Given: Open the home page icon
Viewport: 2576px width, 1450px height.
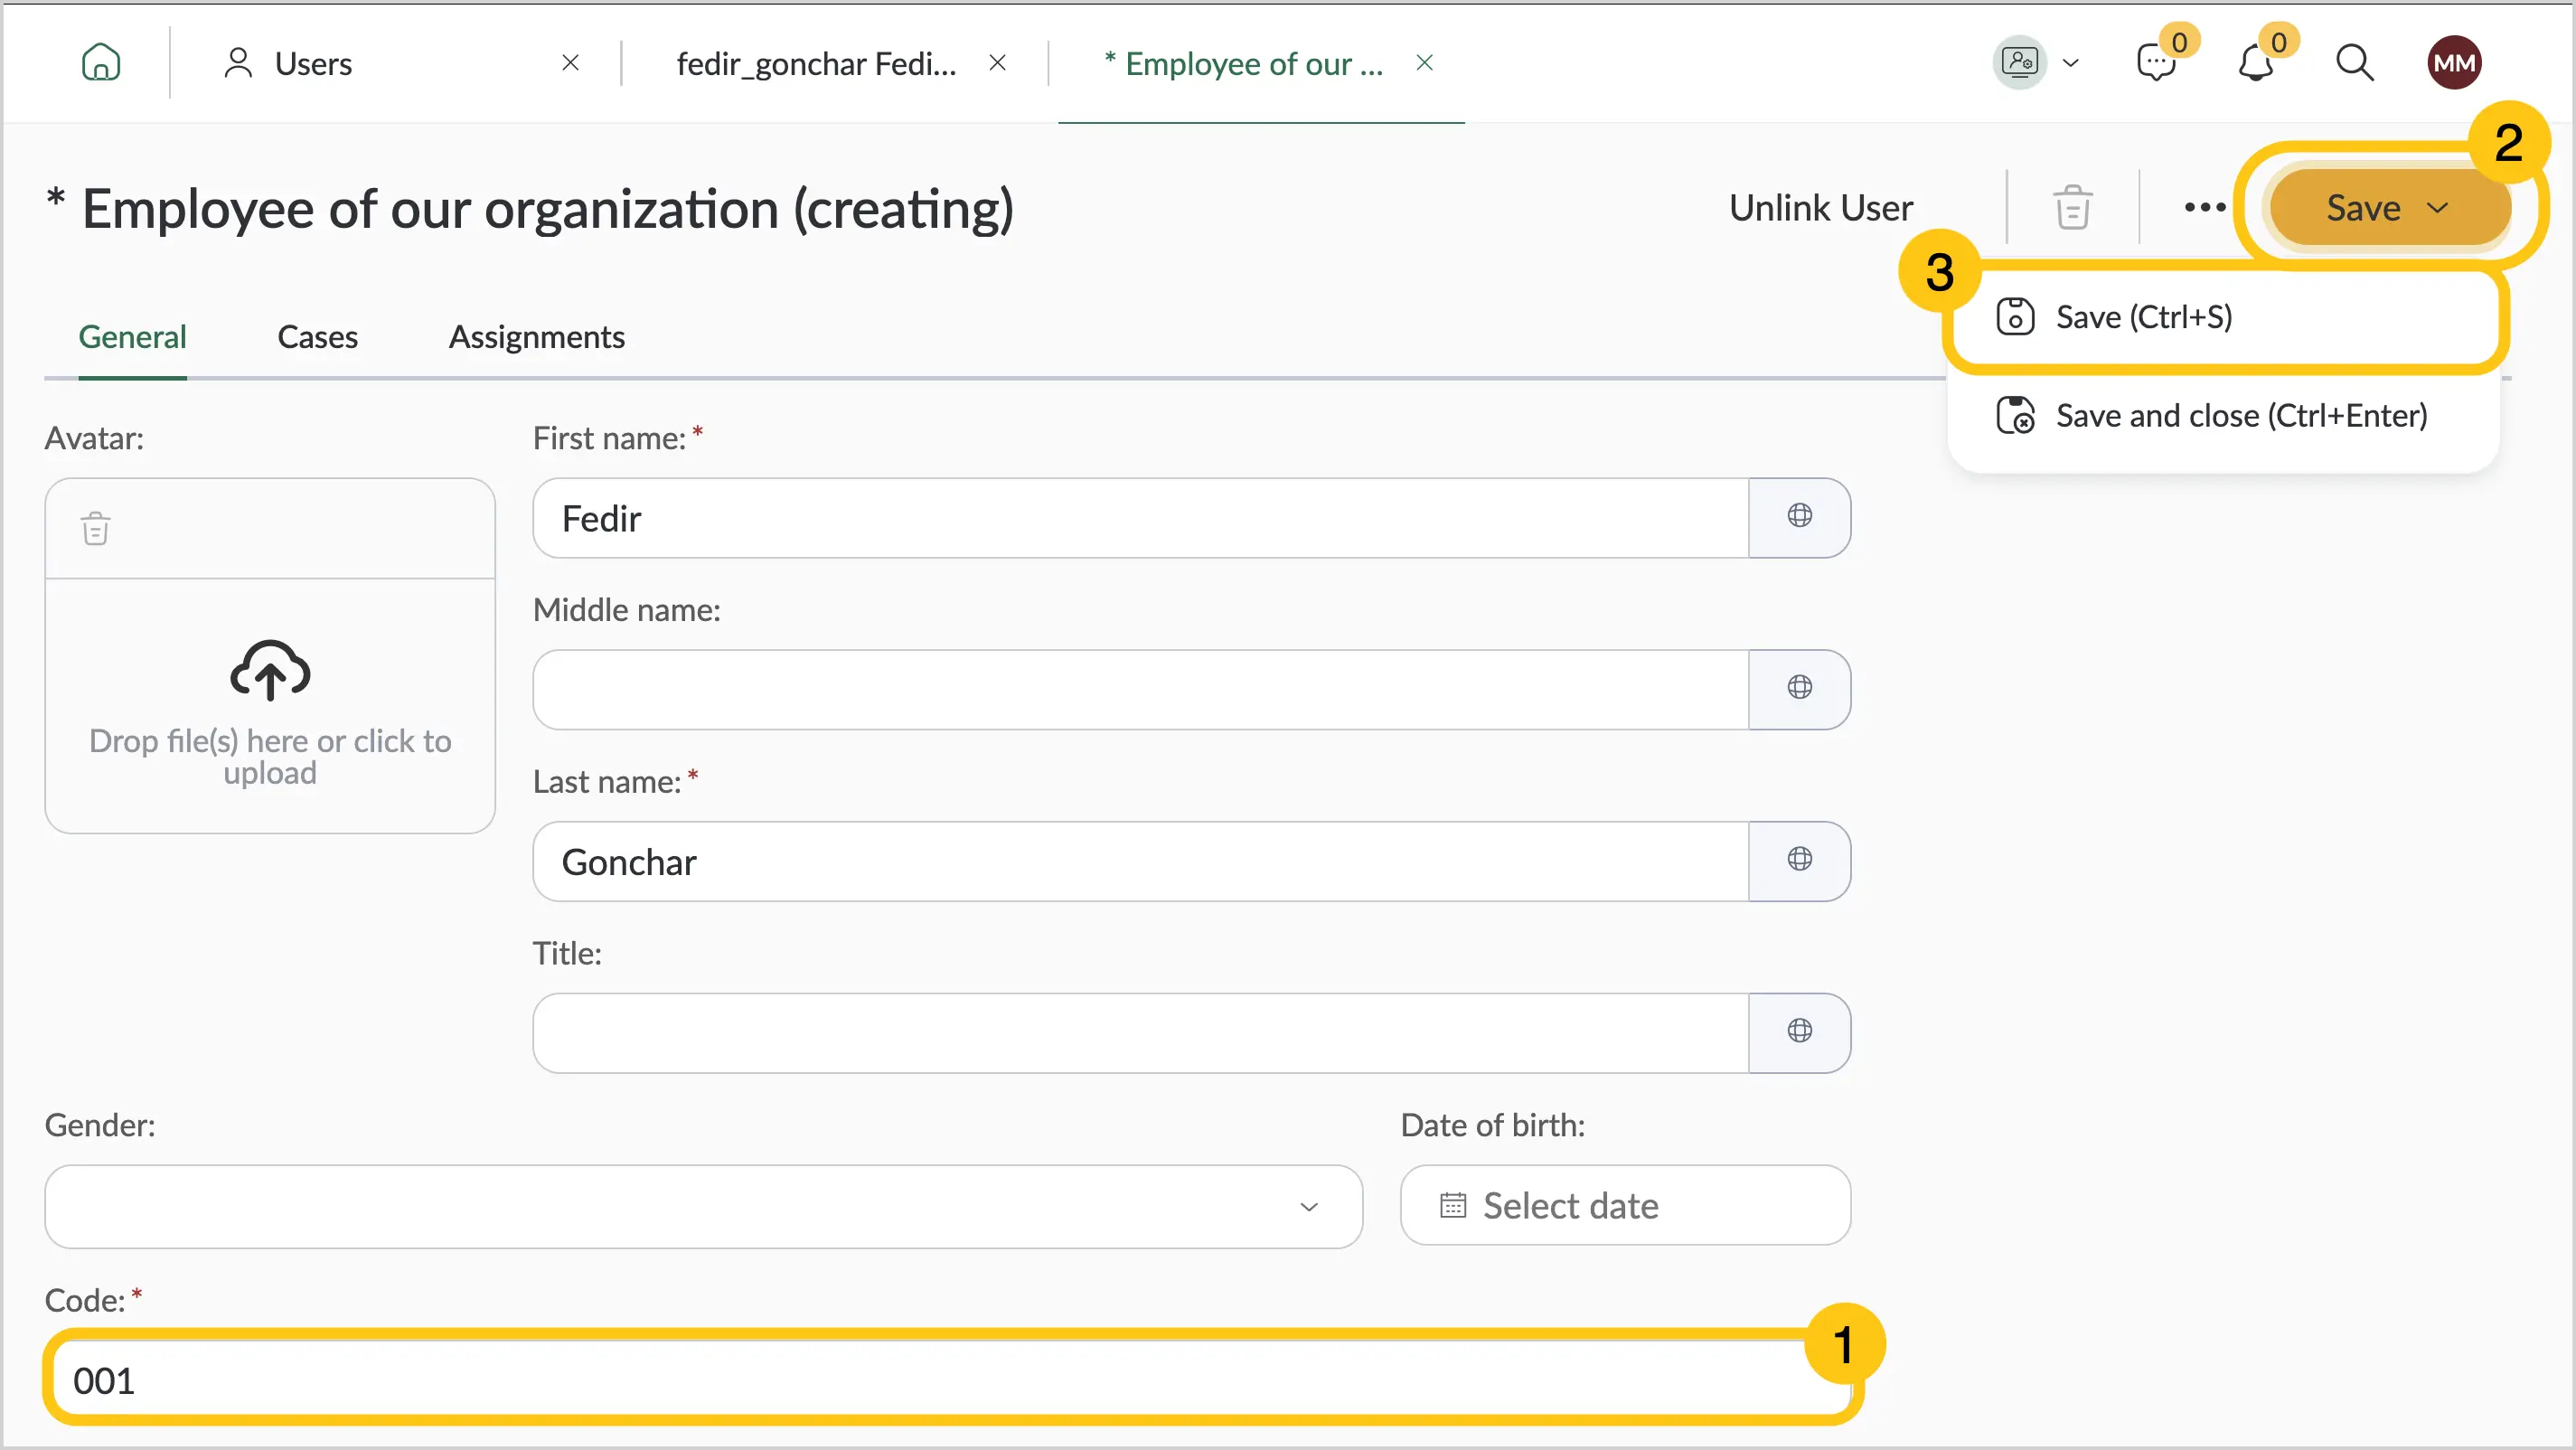Looking at the screenshot, I should click(101, 63).
